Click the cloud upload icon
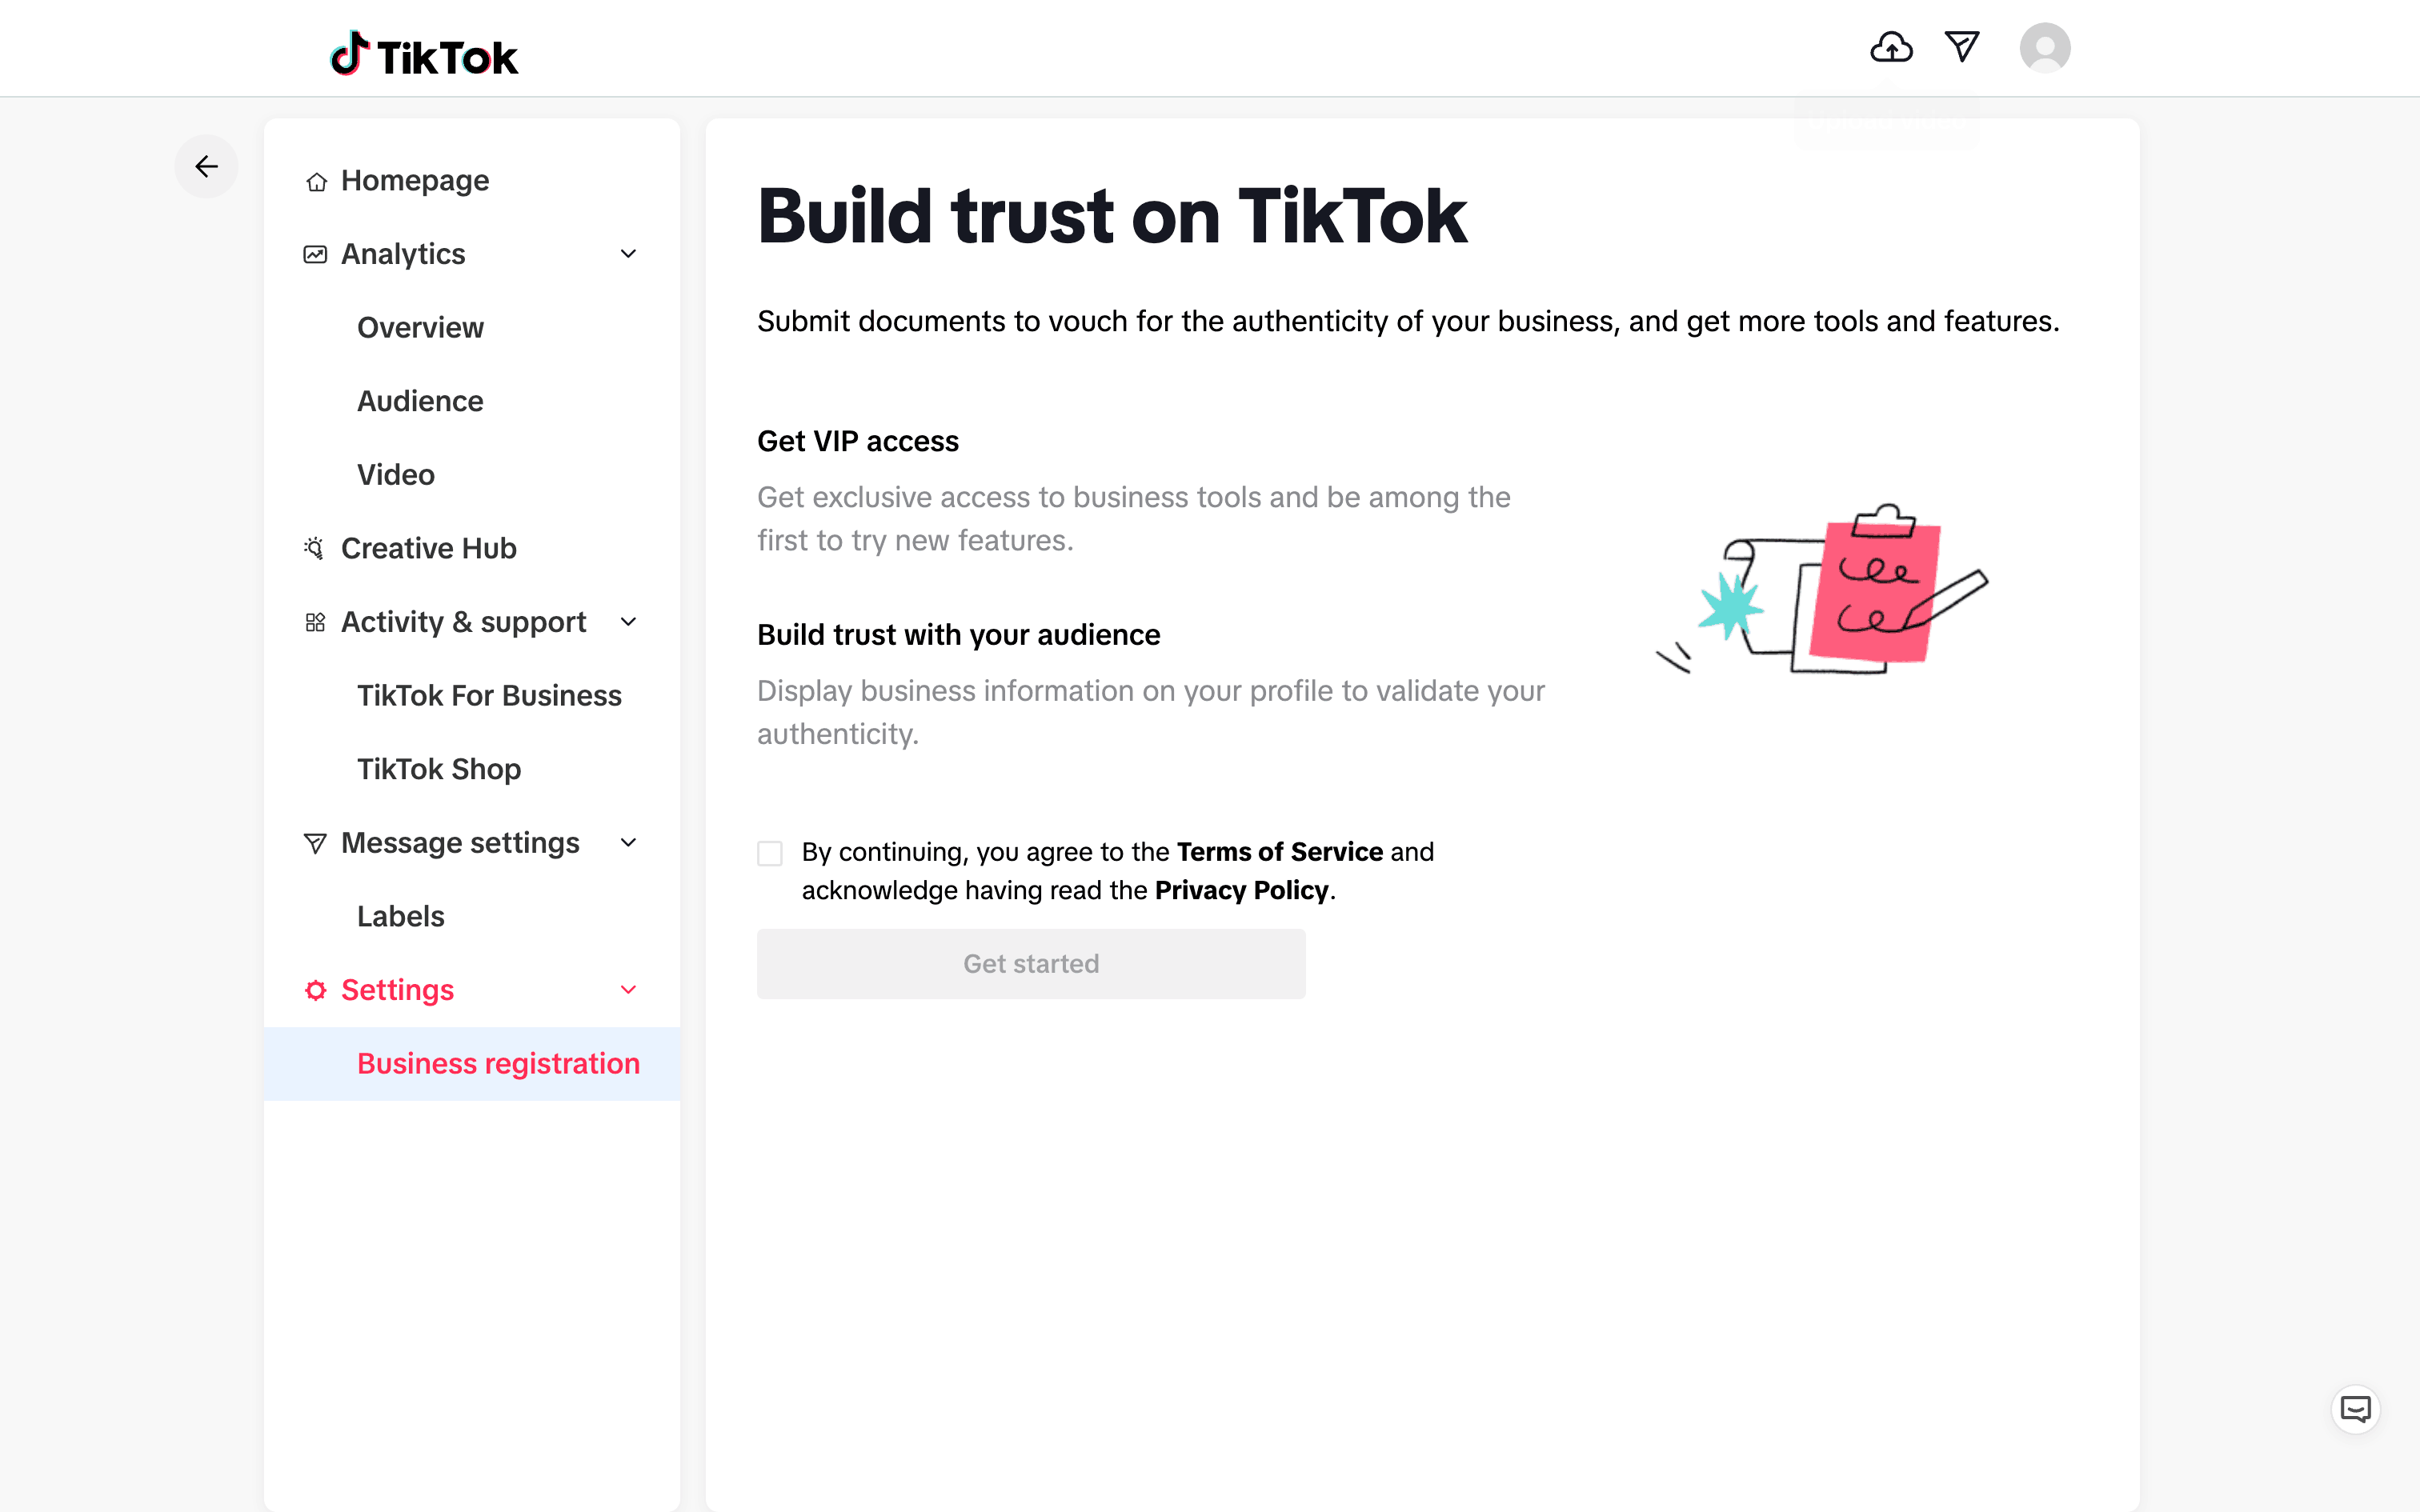2420x1512 pixels. [1891, 47]
